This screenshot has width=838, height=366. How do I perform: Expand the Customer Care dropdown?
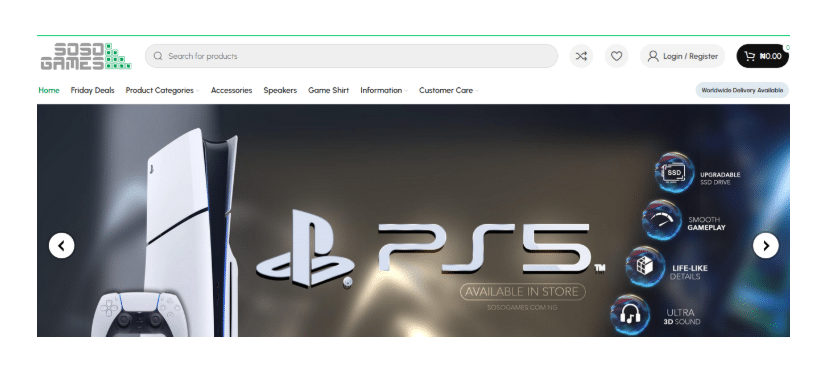coord(448,90)
